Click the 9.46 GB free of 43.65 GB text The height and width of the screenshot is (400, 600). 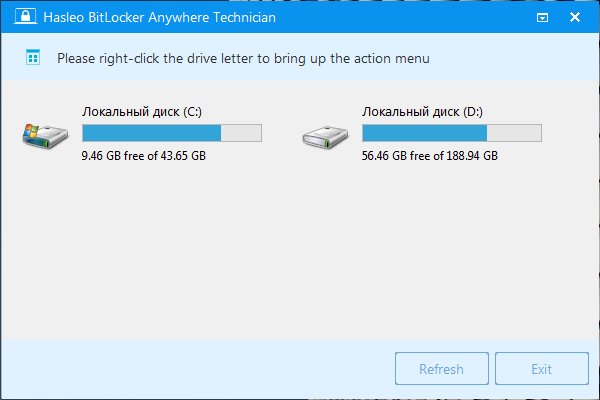pos(144,156)
